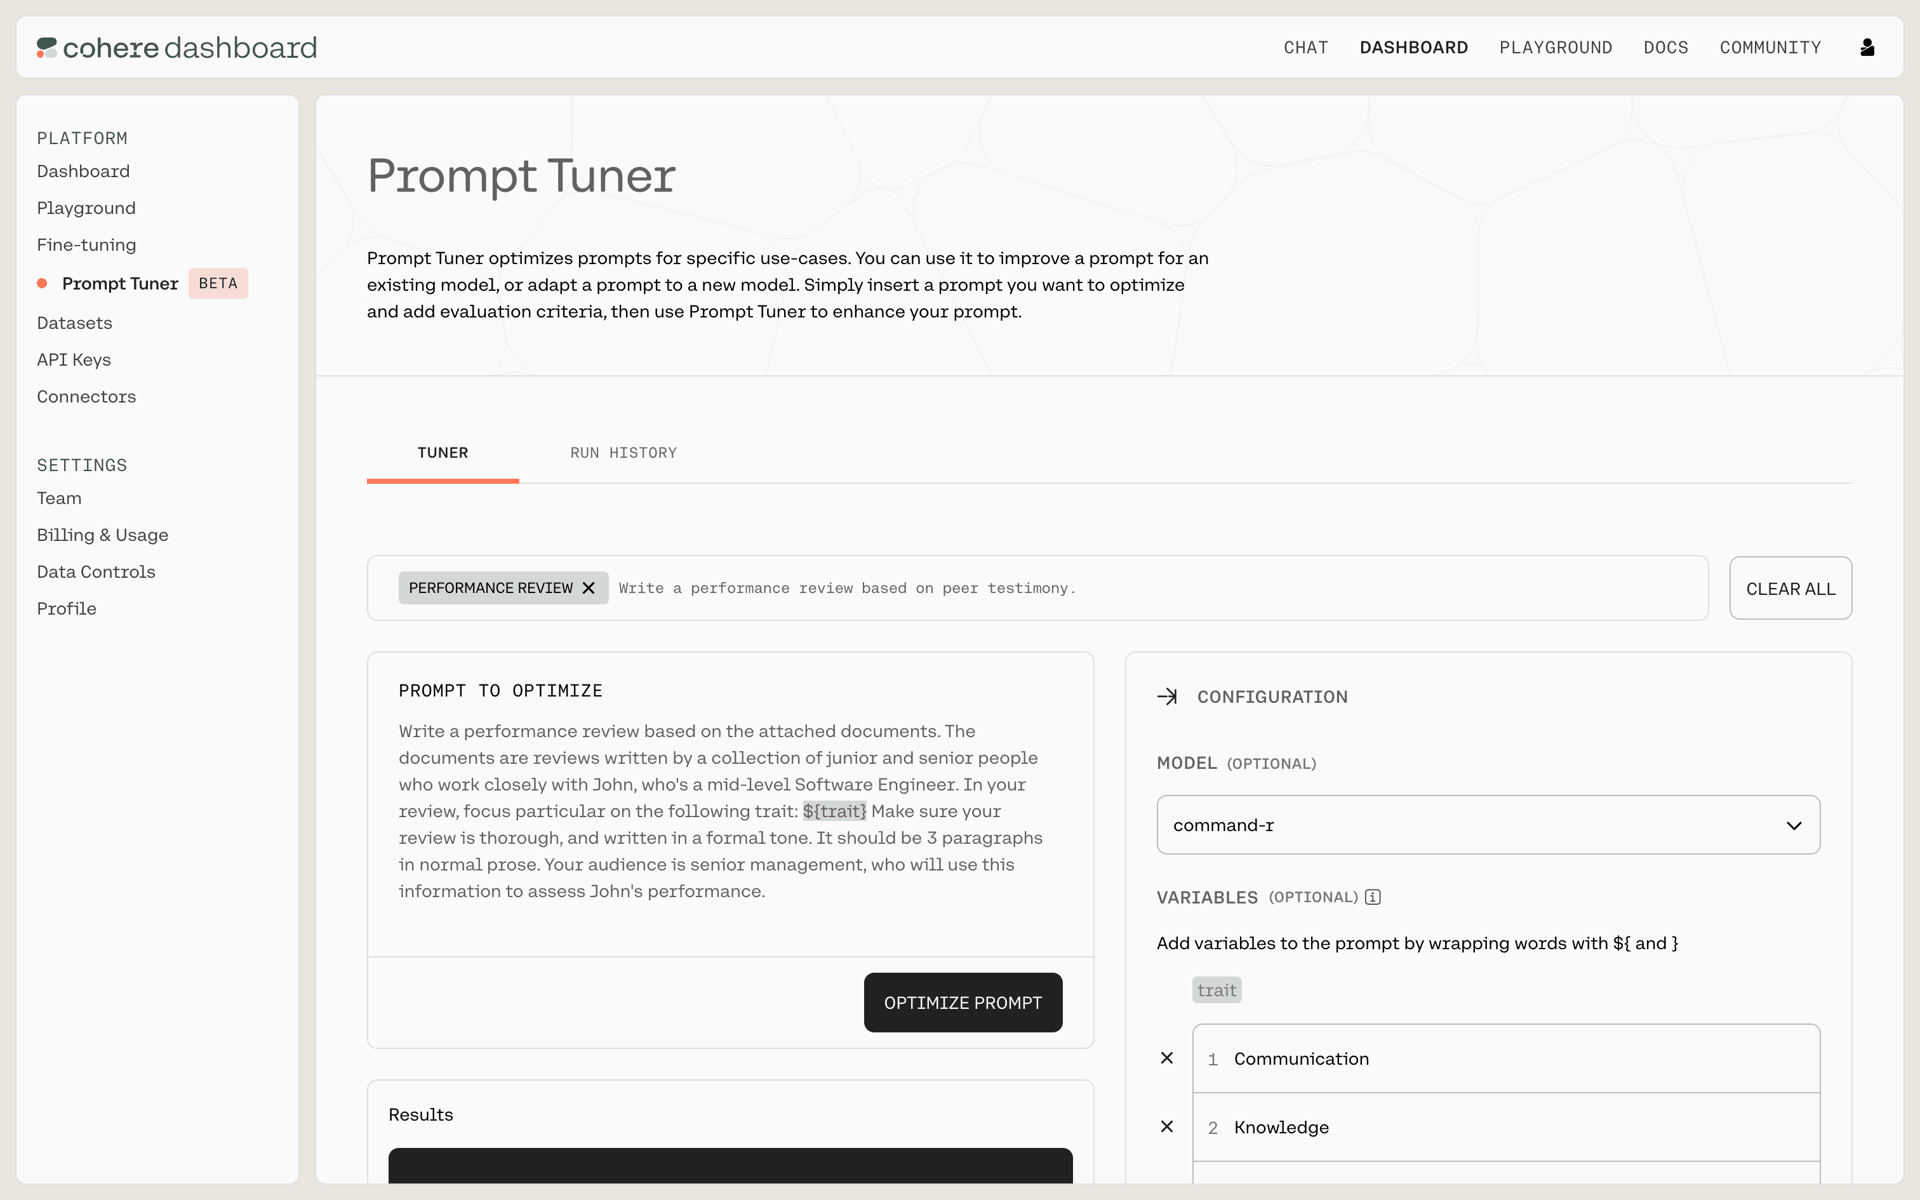Edit the Knowledge variable value field
Screen dimensions: 1920x1200
point(1506,1127)
